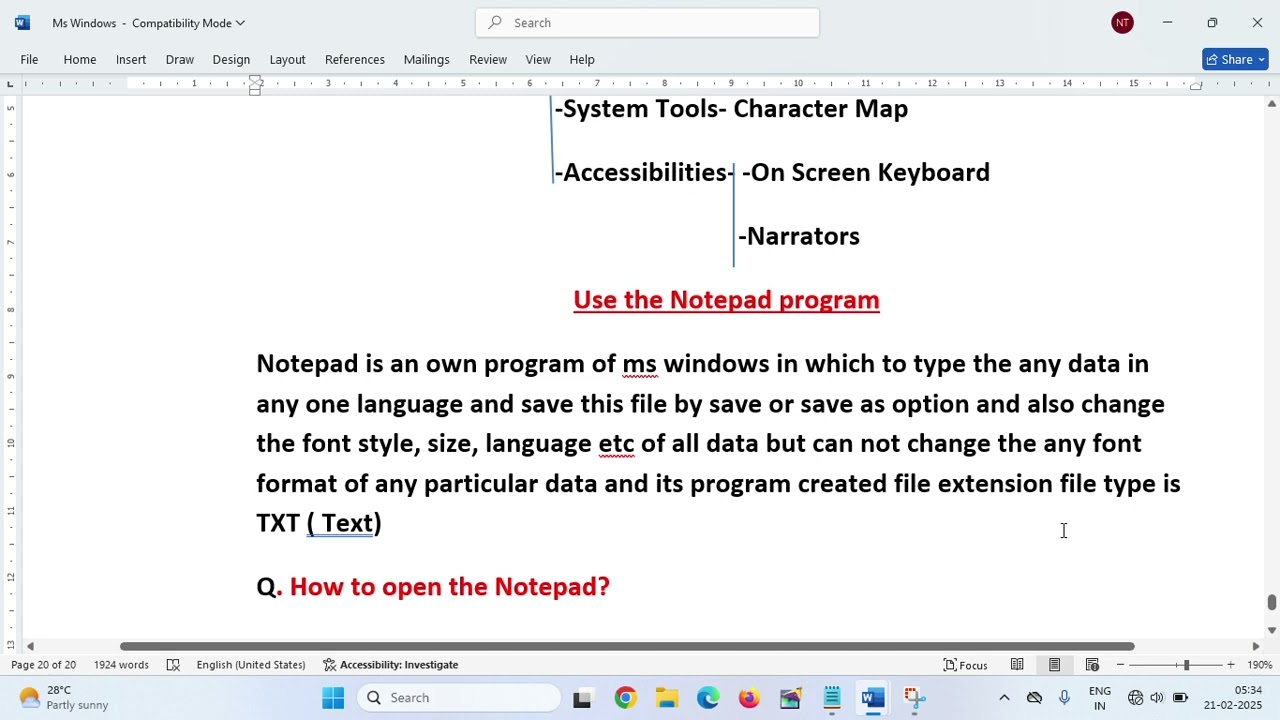Click the title bar Search box
1280x720 pixels.
[x=647, y=22]
